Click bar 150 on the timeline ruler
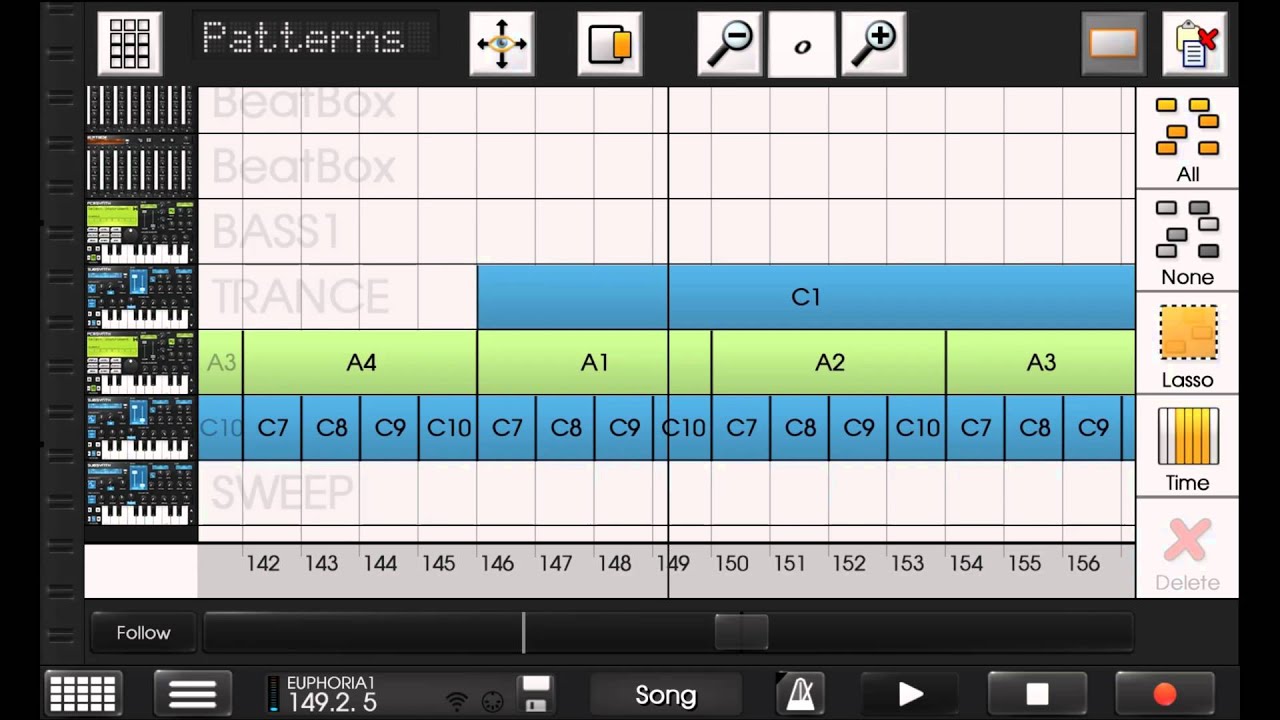 [x=731, y=563]
